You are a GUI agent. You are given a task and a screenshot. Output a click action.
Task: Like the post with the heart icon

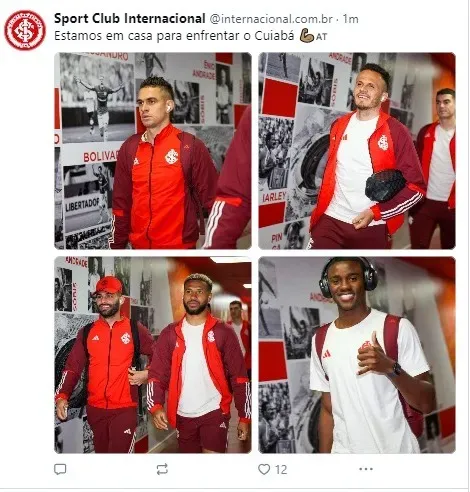[264, 469]
